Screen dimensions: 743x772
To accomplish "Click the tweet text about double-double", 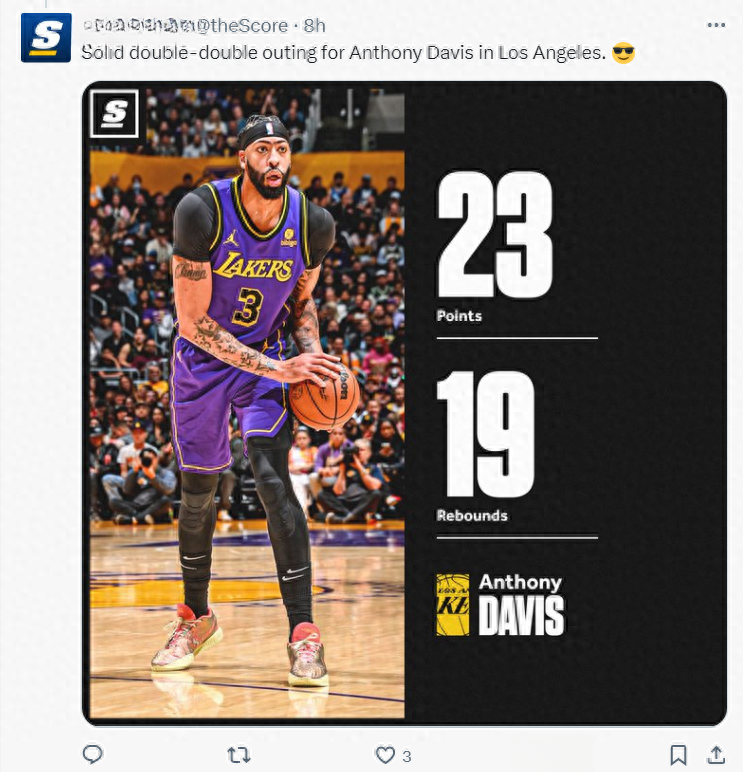I will pos(344,53).
